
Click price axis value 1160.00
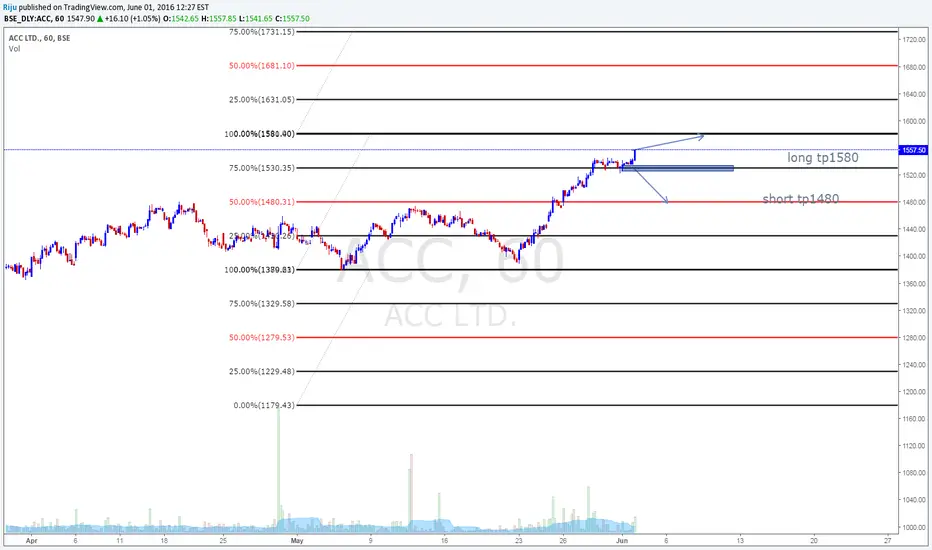point(914,419)
